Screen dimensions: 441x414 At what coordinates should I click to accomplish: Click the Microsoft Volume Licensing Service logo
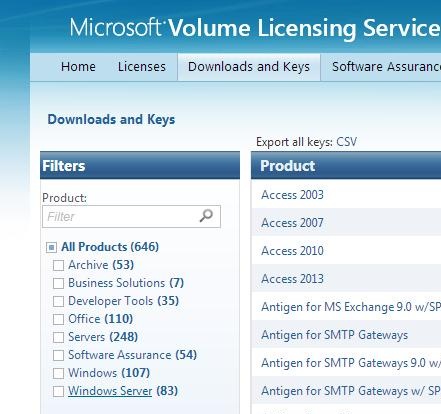tap(255, 28)
